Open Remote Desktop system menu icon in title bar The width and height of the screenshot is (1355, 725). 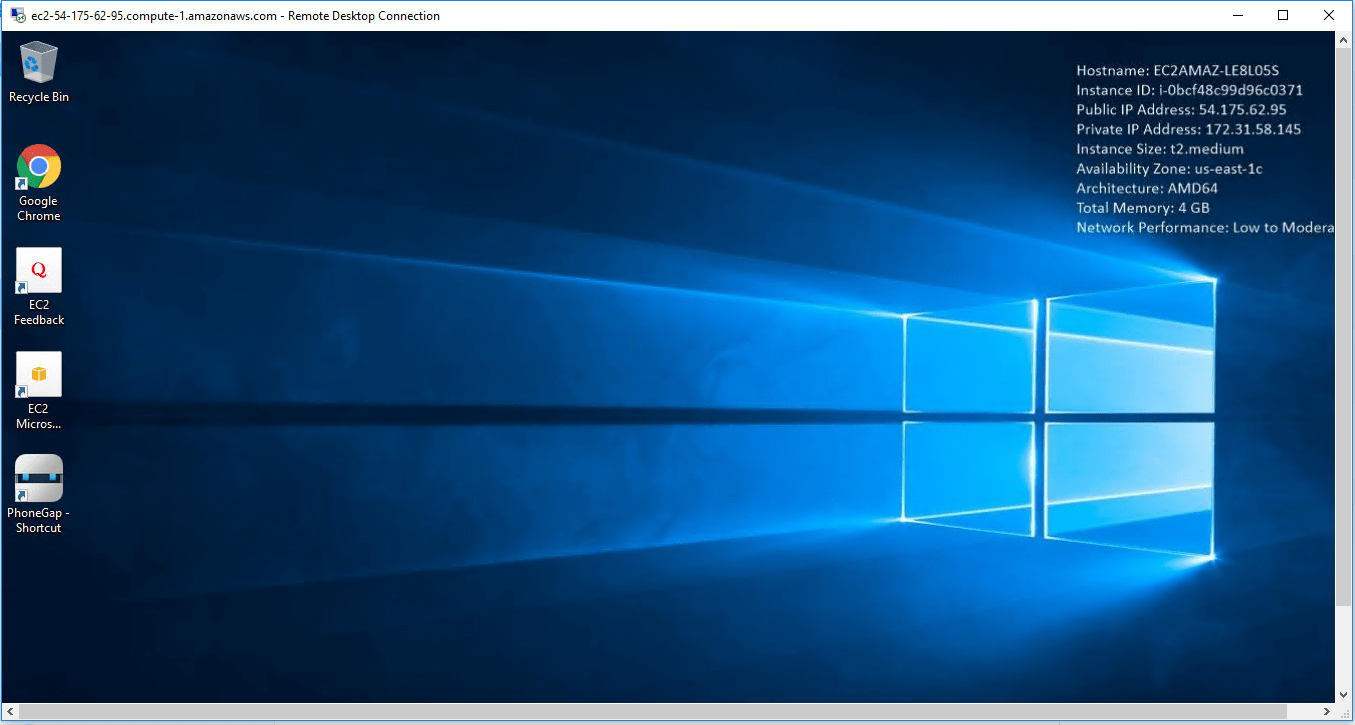(17, 15)
